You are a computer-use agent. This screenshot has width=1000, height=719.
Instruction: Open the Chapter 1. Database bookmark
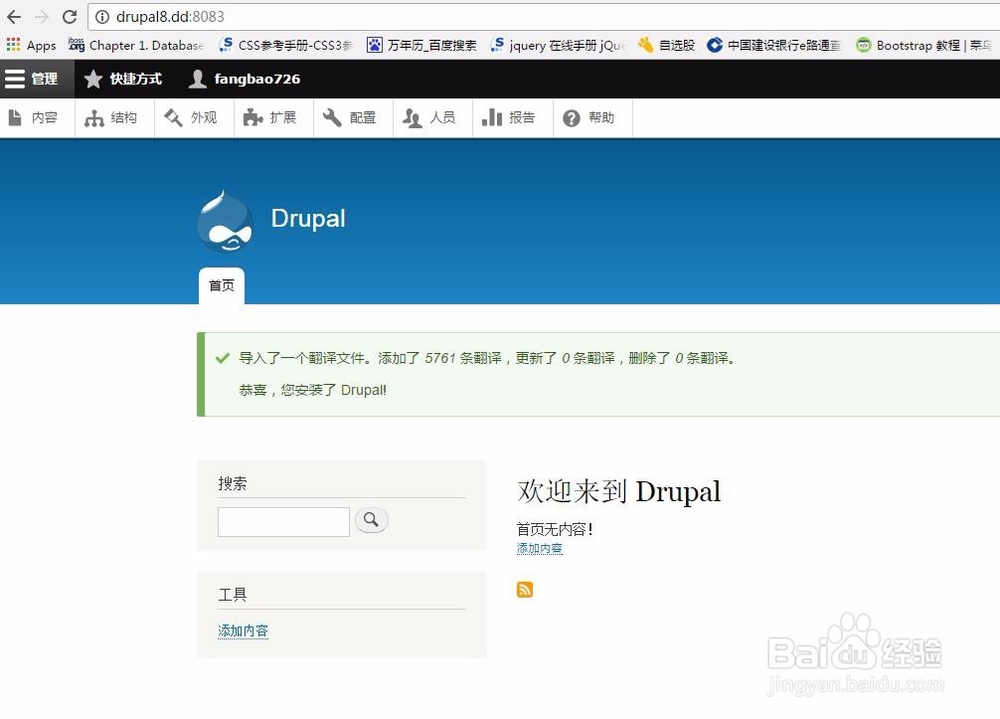tap(136, 45)
